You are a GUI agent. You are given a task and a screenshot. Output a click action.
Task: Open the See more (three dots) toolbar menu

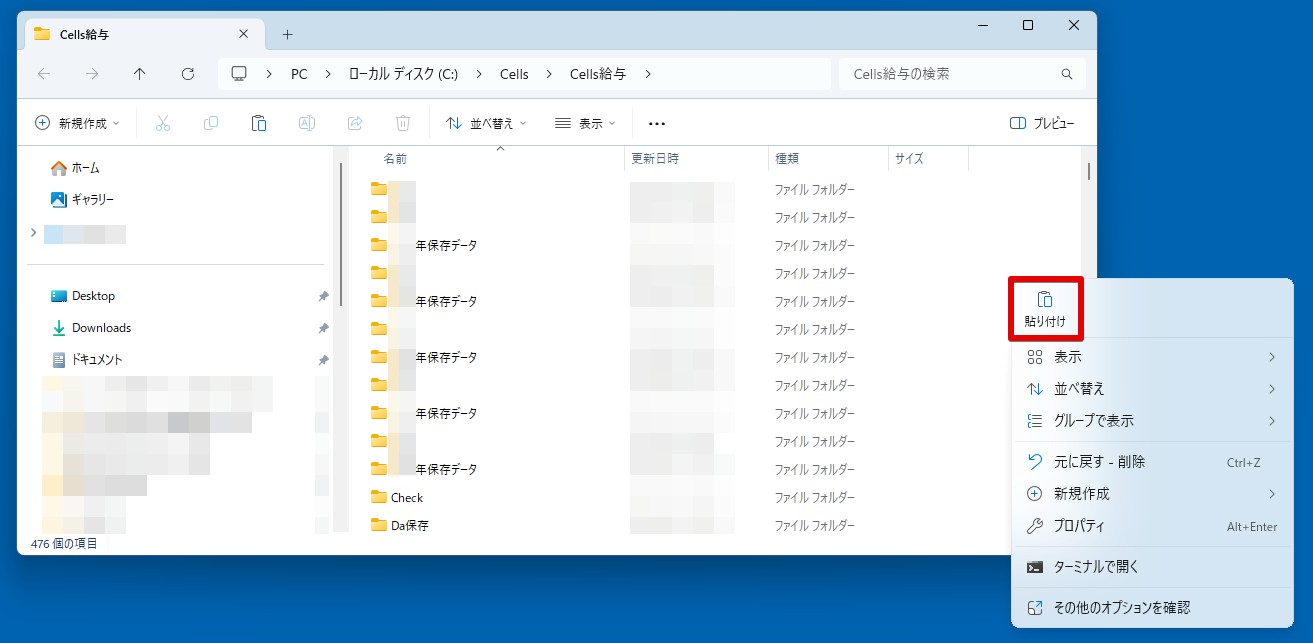pos(656,123)
